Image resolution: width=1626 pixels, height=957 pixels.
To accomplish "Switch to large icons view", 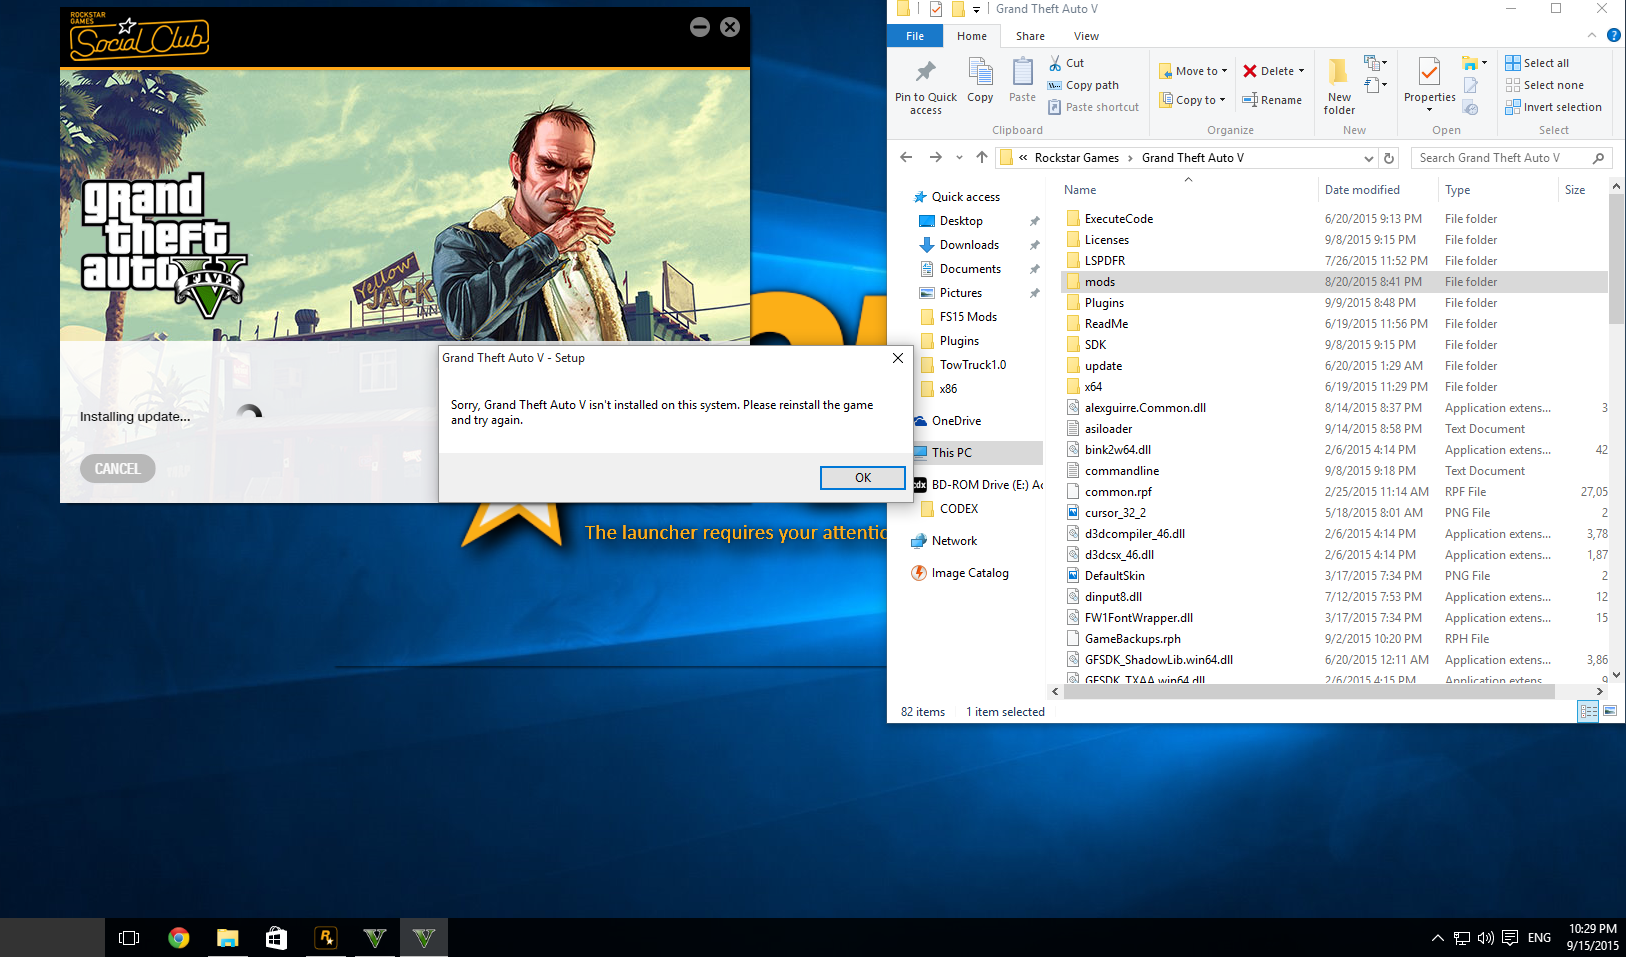I will [x=1610, y=711].
